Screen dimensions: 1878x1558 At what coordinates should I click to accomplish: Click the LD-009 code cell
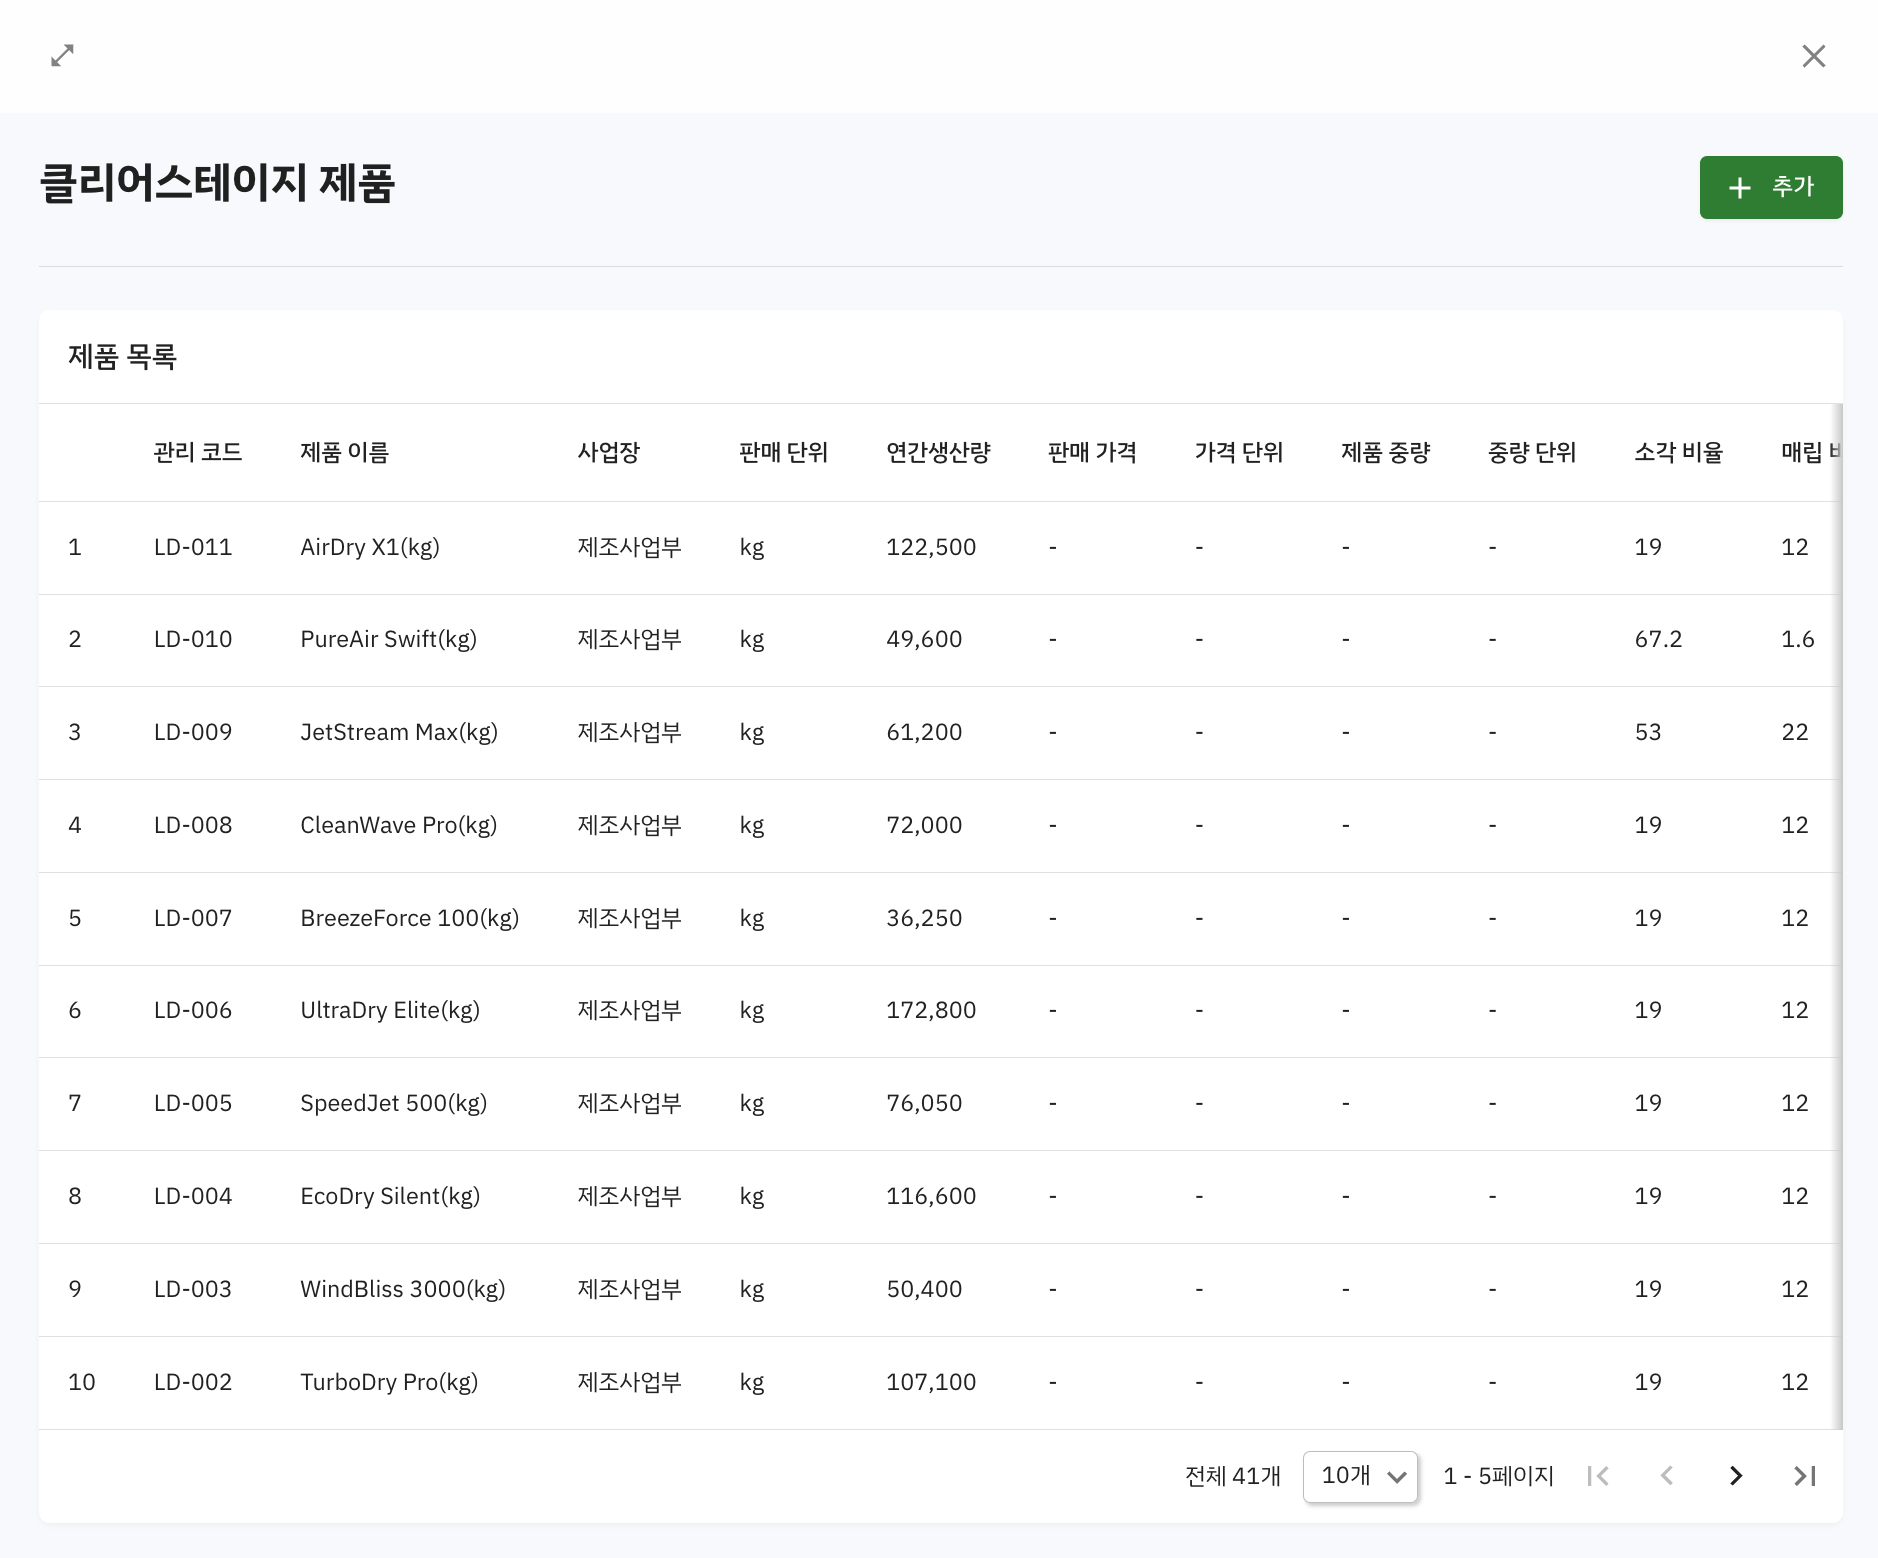pos(193,733)
